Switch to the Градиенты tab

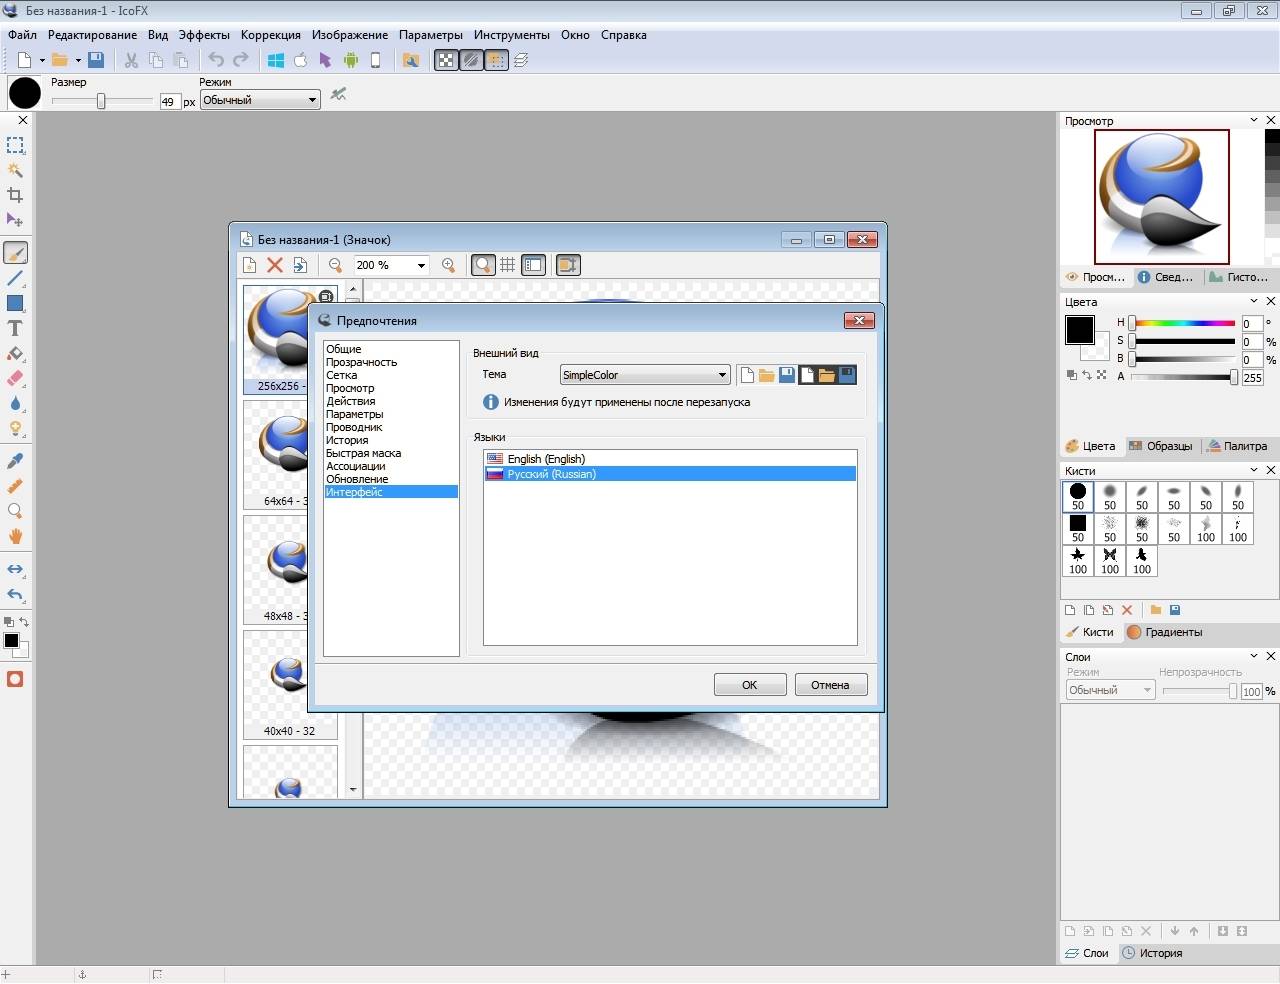pos(1164,632)
